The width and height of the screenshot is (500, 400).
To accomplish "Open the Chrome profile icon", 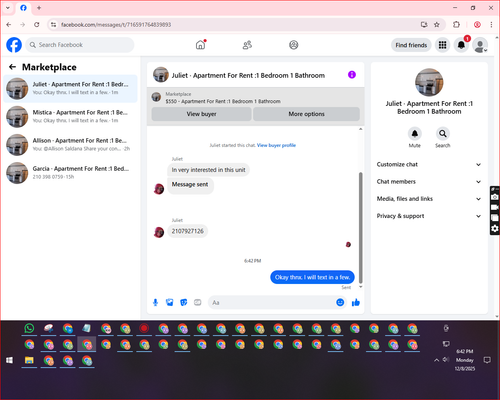I will pos(477,25).
